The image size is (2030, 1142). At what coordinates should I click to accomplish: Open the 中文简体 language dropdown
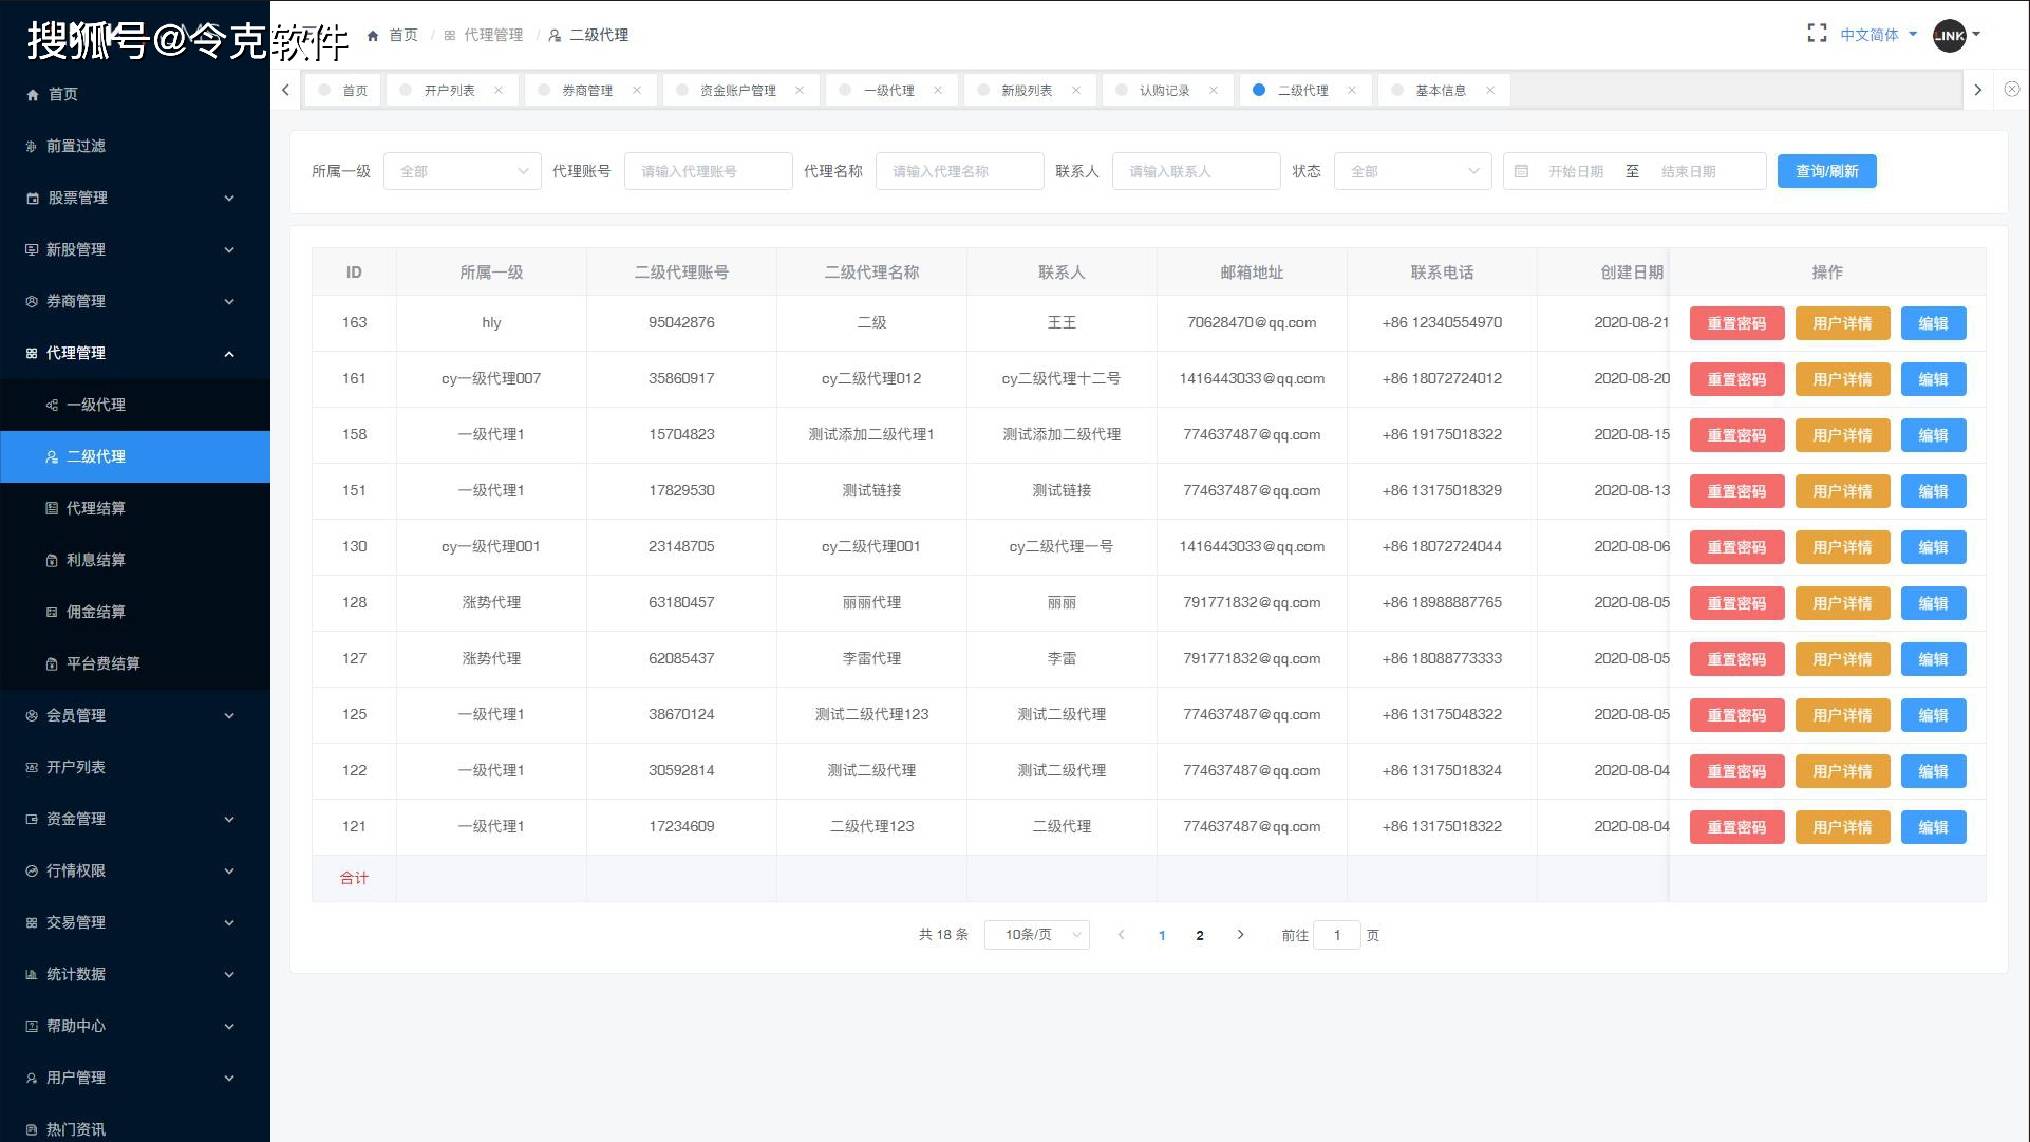tap(1878, 35)
